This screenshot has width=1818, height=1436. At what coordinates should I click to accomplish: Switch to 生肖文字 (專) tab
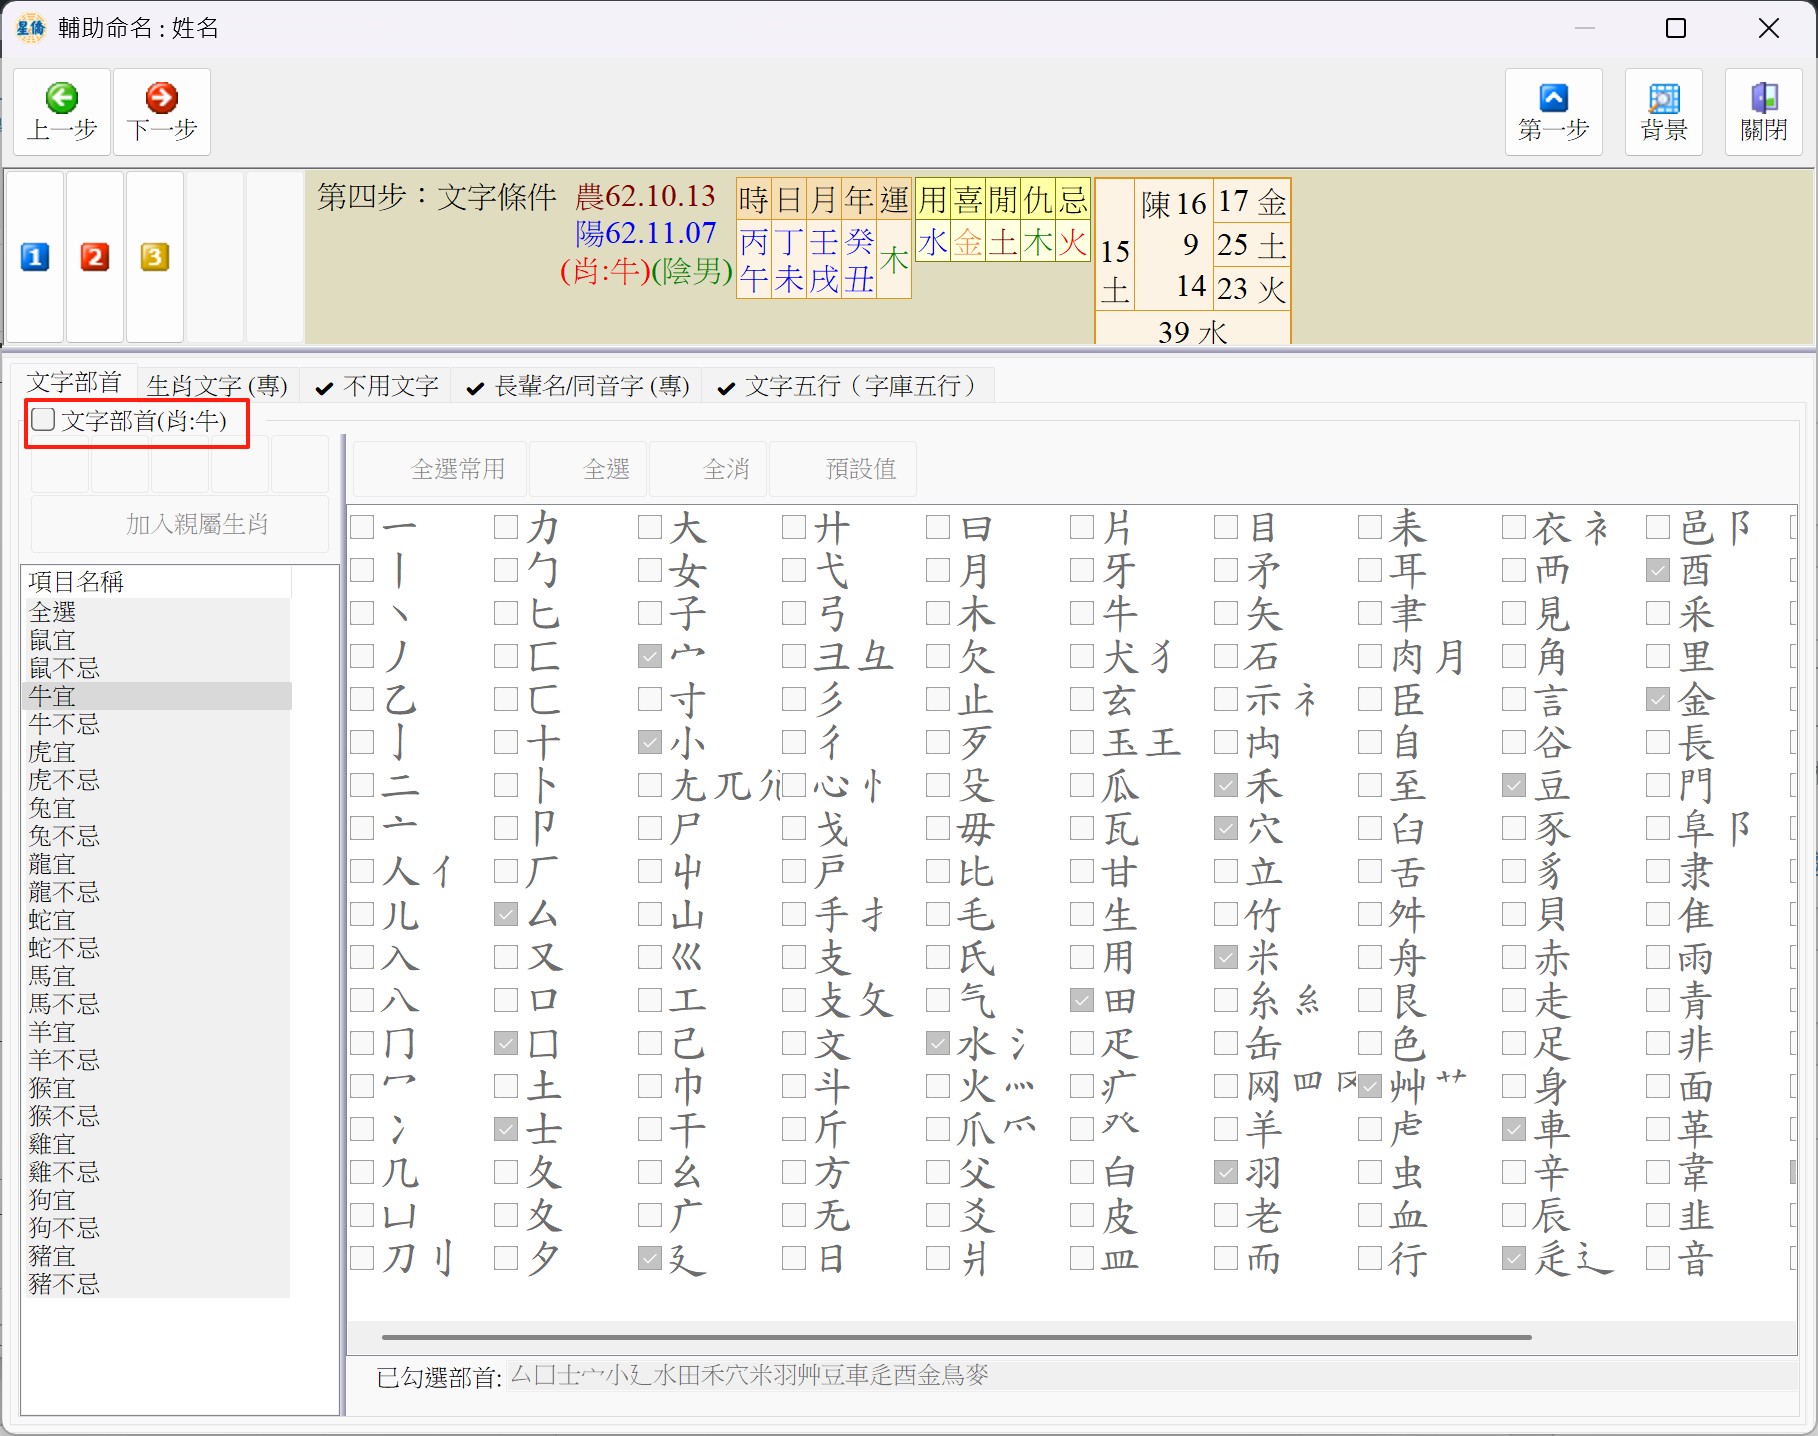pyautogui.click(x=217, y=386)
